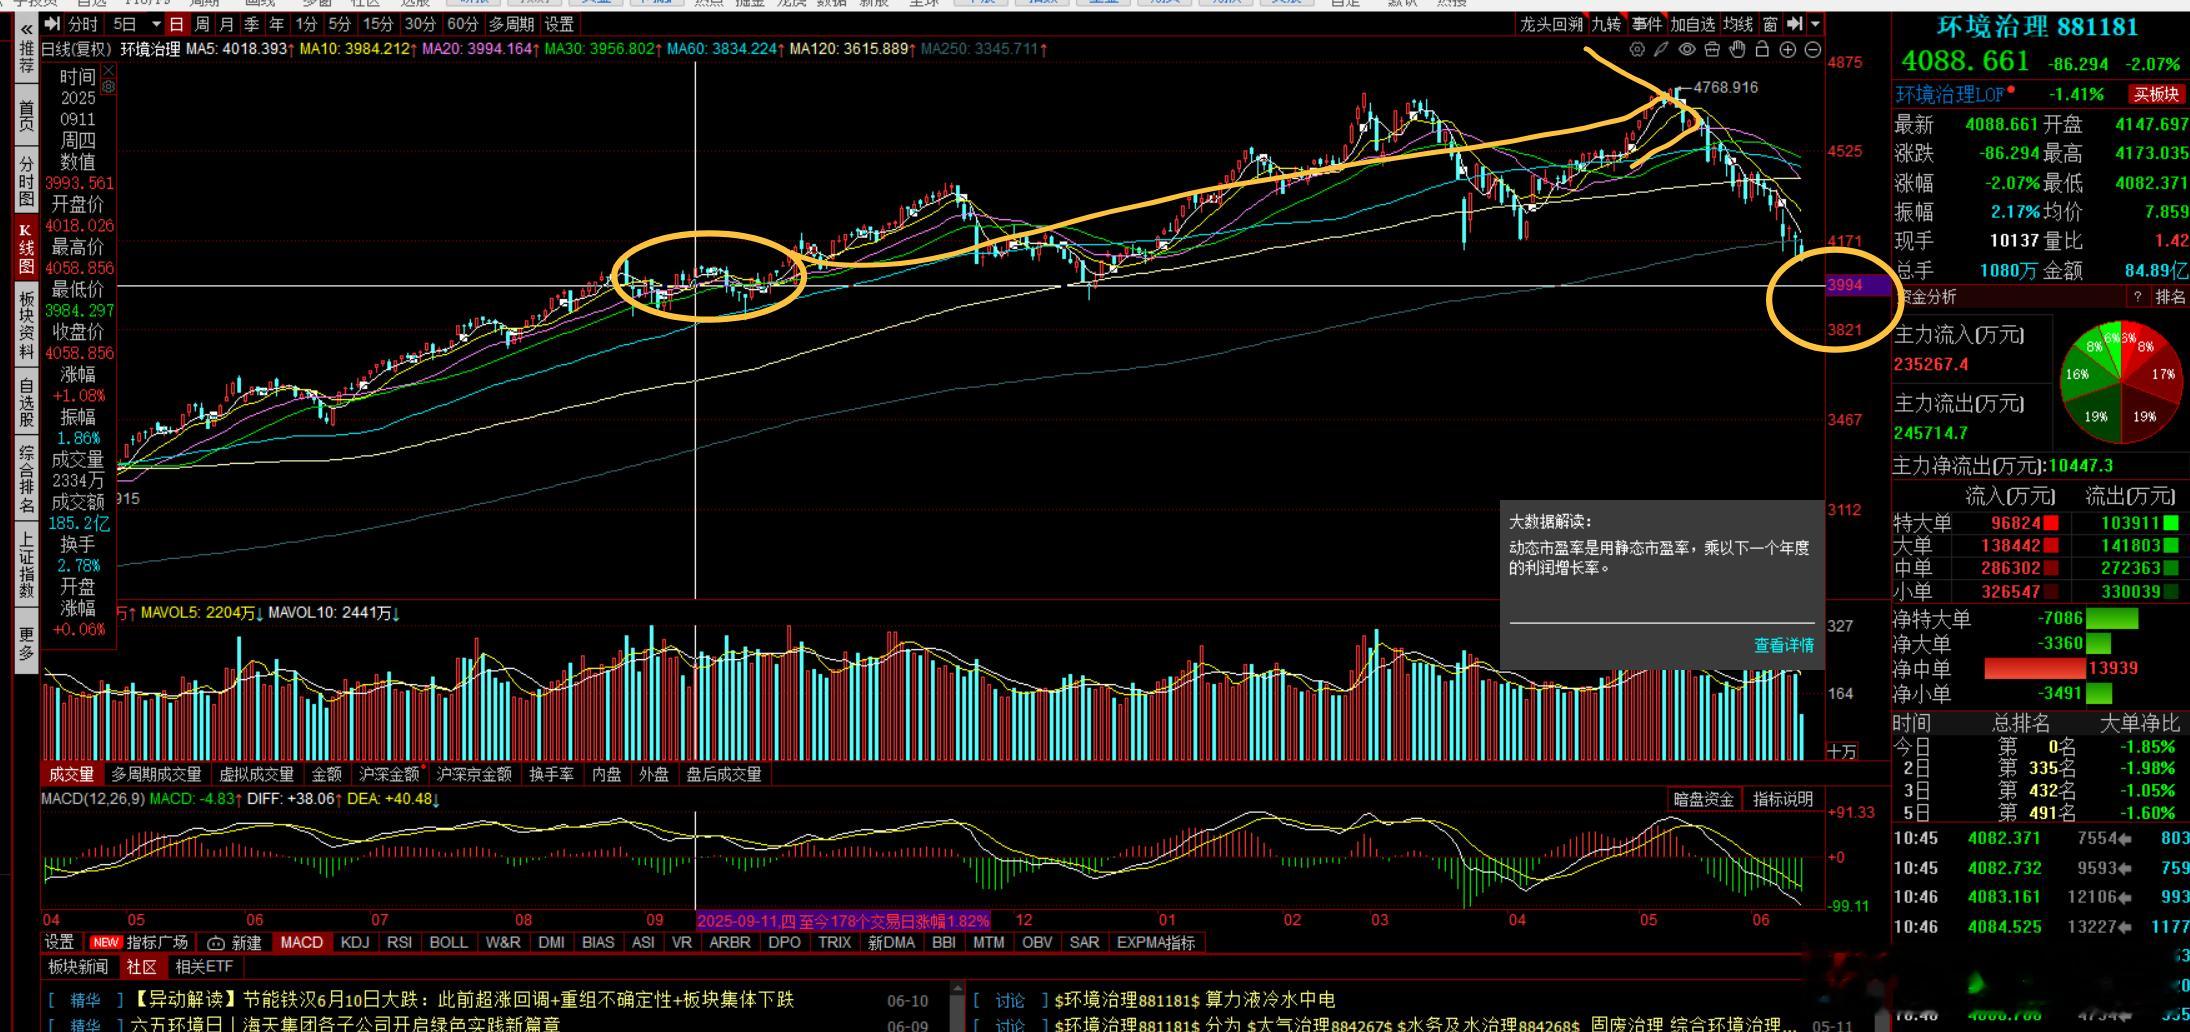The height and width of the screenshot is (1032, 2190).
Task: Open 推荐 in left sidebar
Action: 26,58
